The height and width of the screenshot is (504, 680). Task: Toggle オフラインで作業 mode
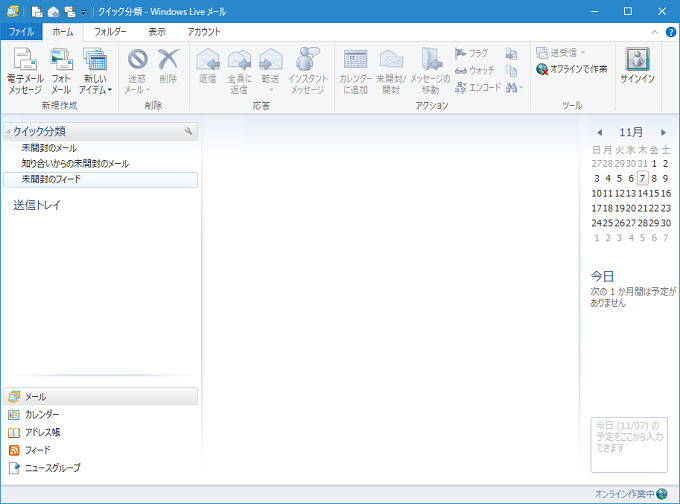[572, 69]
